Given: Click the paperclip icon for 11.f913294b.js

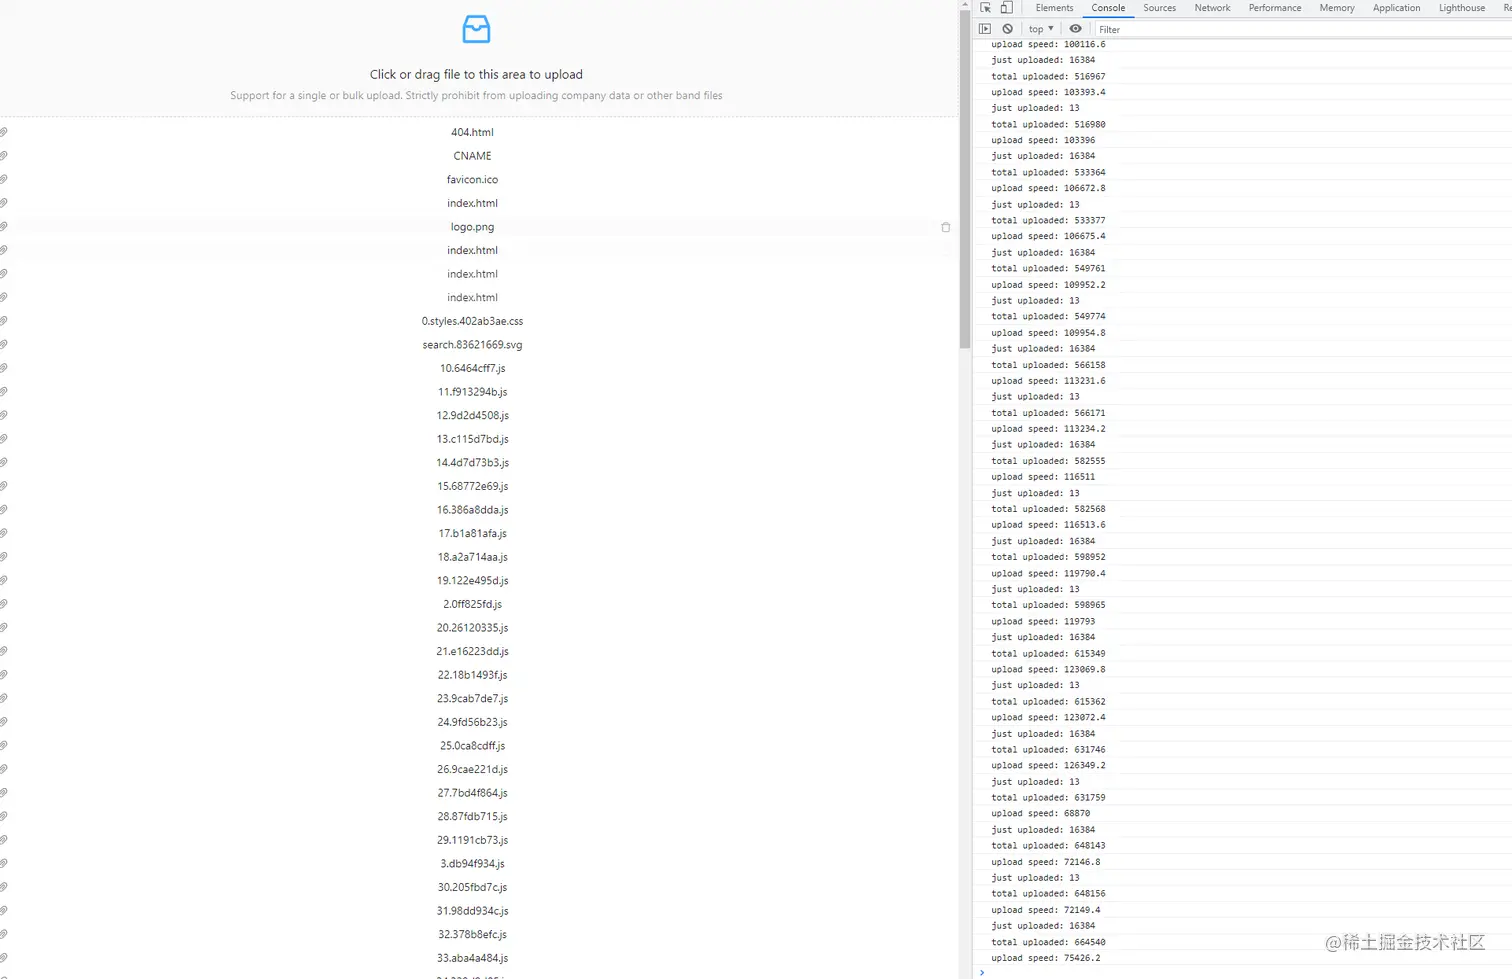Looking at the screenshot, I should click(x=4, y=391).
